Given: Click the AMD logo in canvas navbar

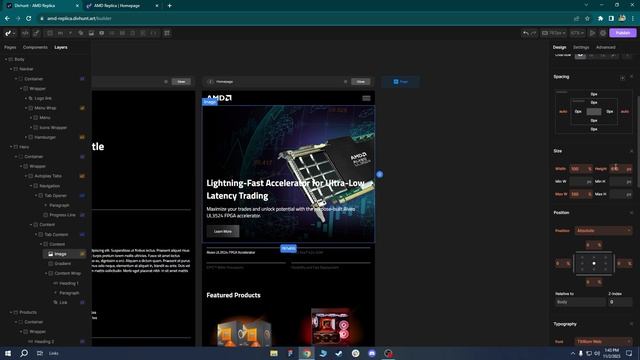Looking at the screenshot, I should coord(220,98).
